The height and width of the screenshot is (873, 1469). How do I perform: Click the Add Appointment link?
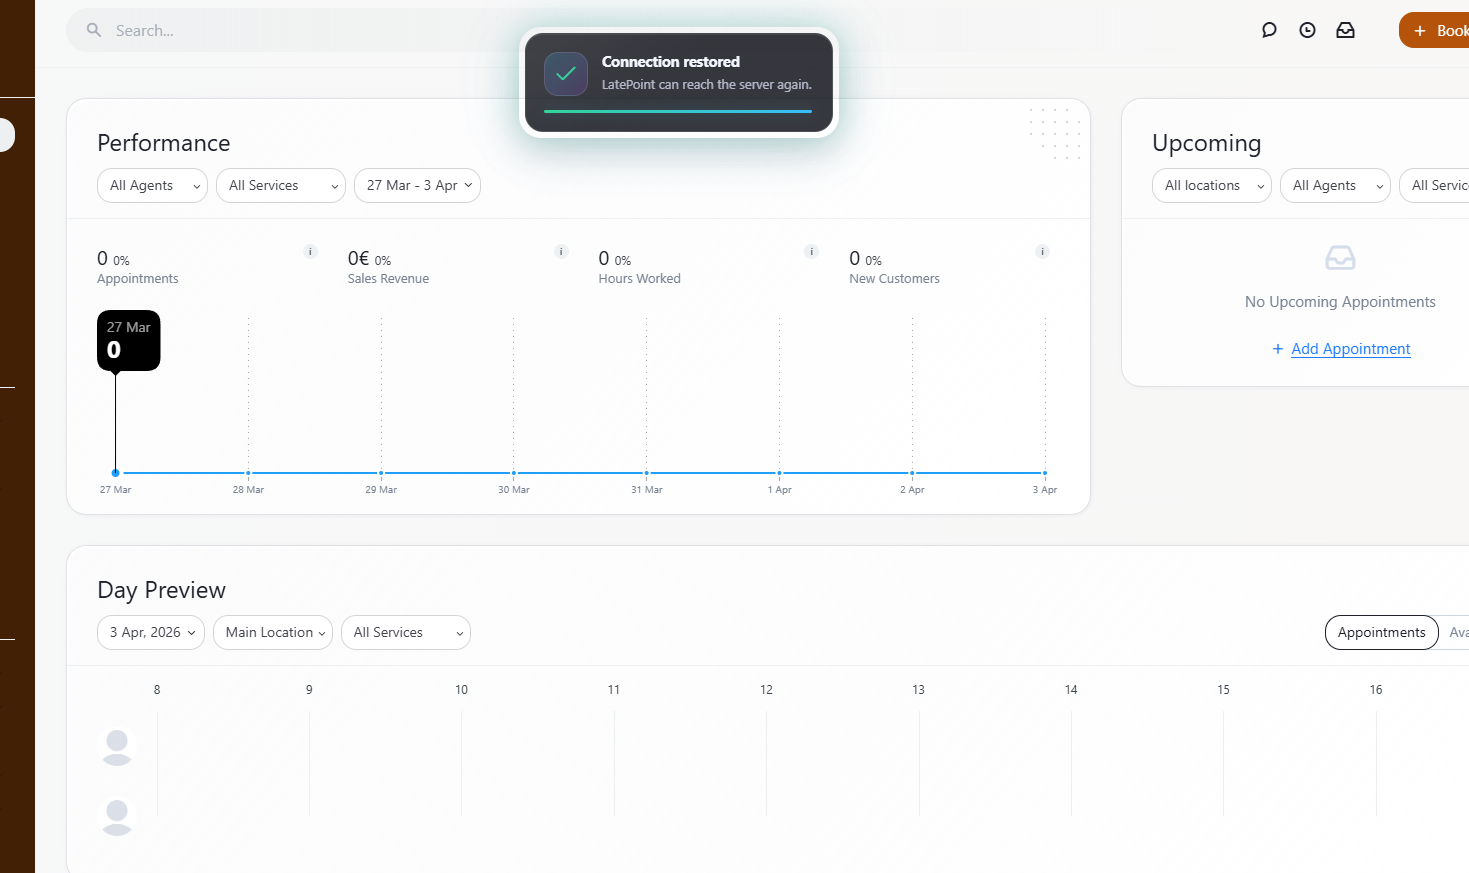click(1350, 349)
